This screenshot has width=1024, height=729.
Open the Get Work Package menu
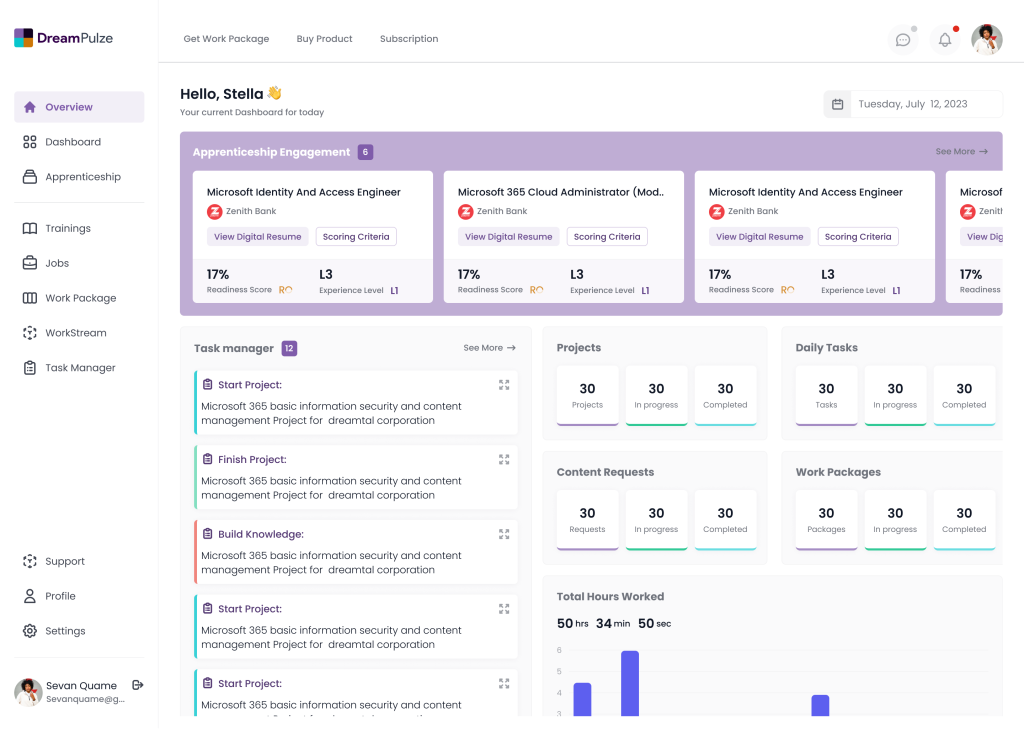(x=226, y=39)
